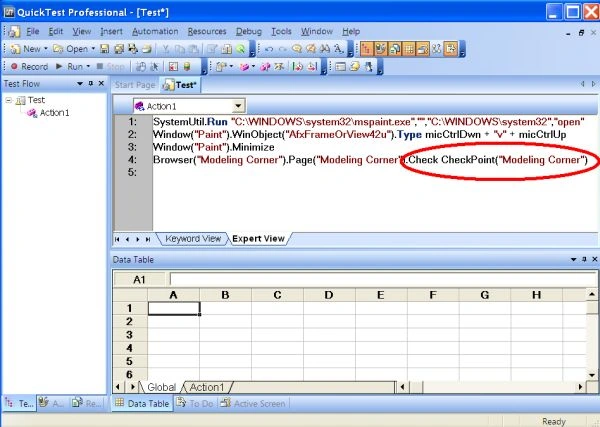Click the Run button

pos(70,67)
